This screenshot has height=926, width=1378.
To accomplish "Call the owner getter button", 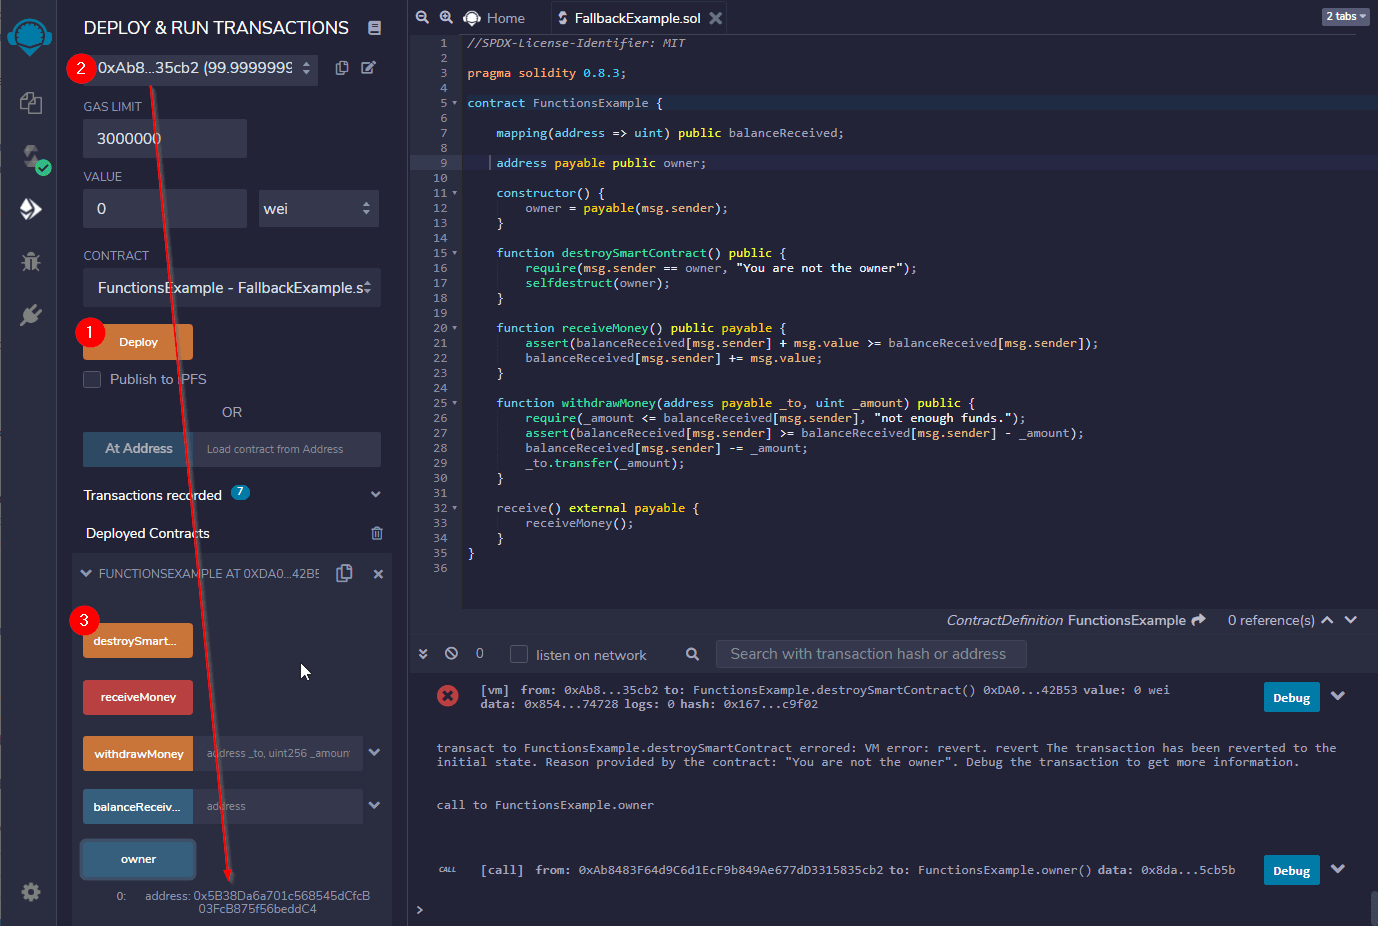I will pyautogui.click(x=138, y=859).
